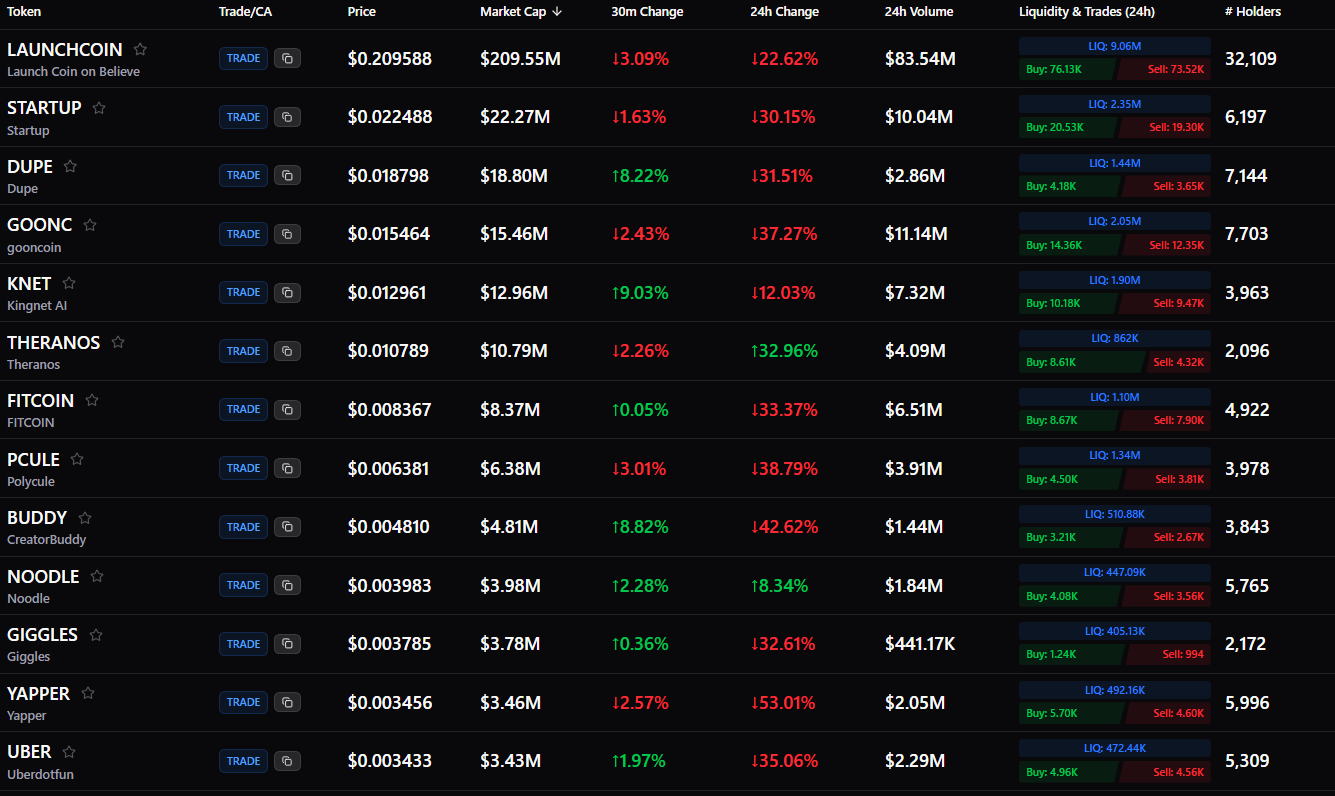The width and height of the screenshot is (1335, 796).
Task: Sort table by Price header
Action: [x=362, y=12]
